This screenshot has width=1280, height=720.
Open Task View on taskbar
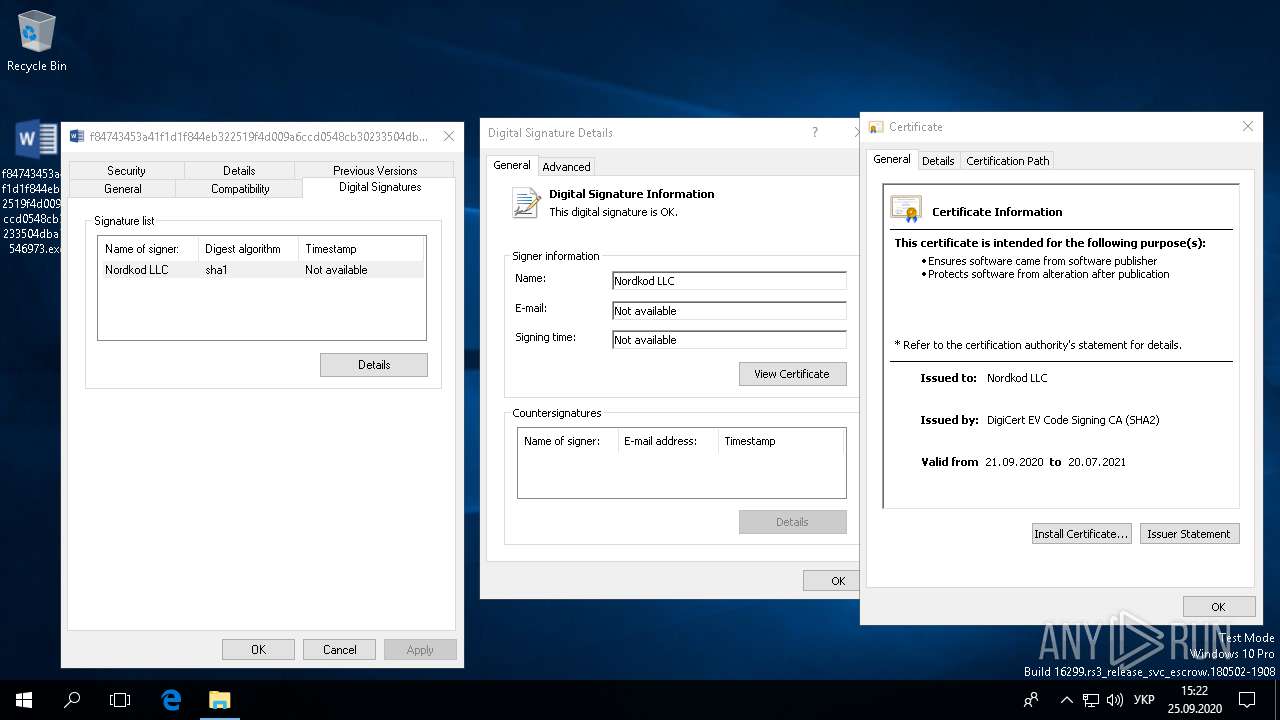coord(120,700)
